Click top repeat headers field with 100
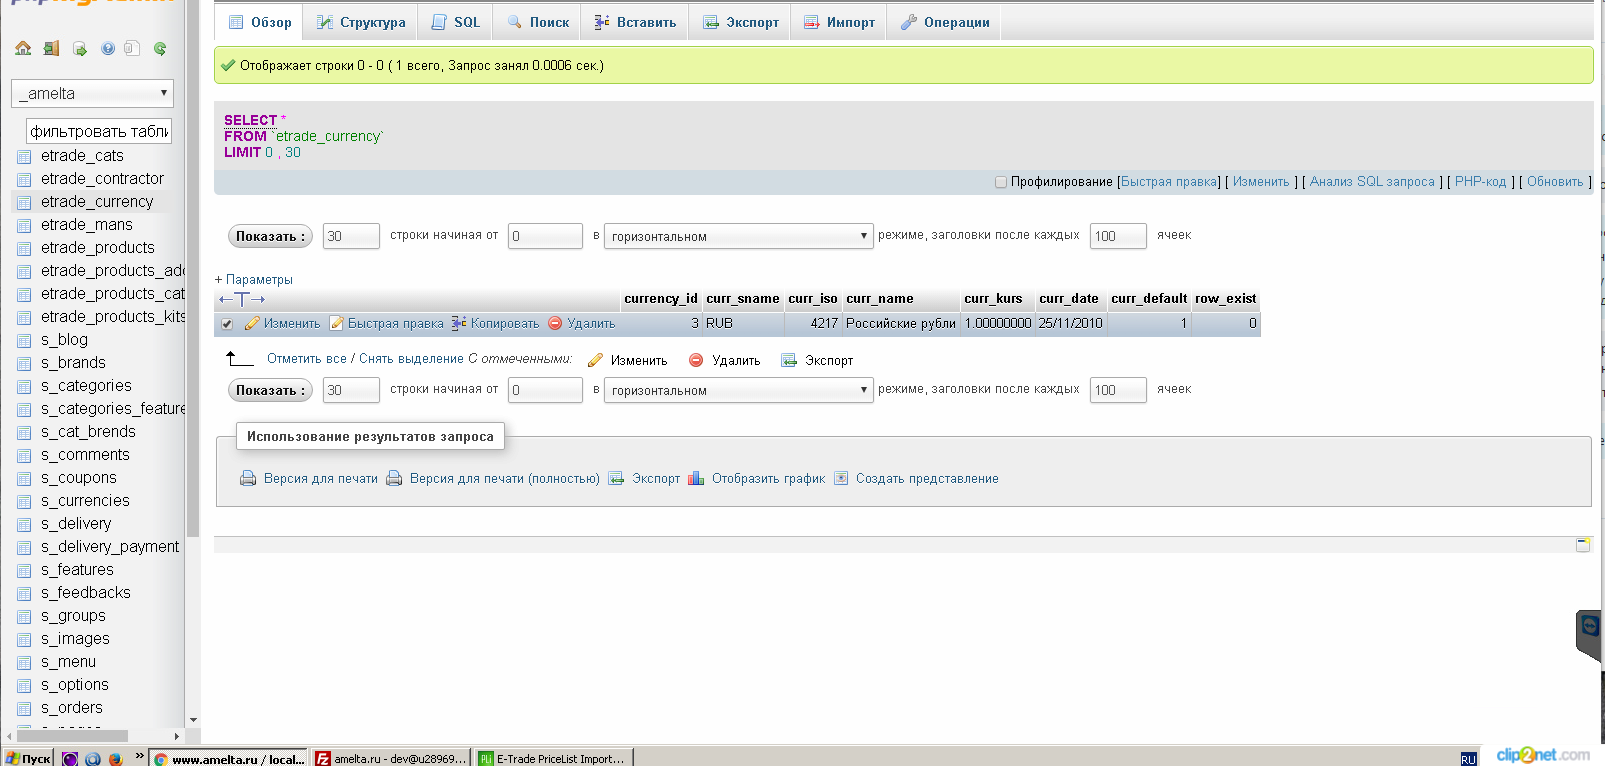This screenshot has width=1605, height=766. (x=1118, y=236)
